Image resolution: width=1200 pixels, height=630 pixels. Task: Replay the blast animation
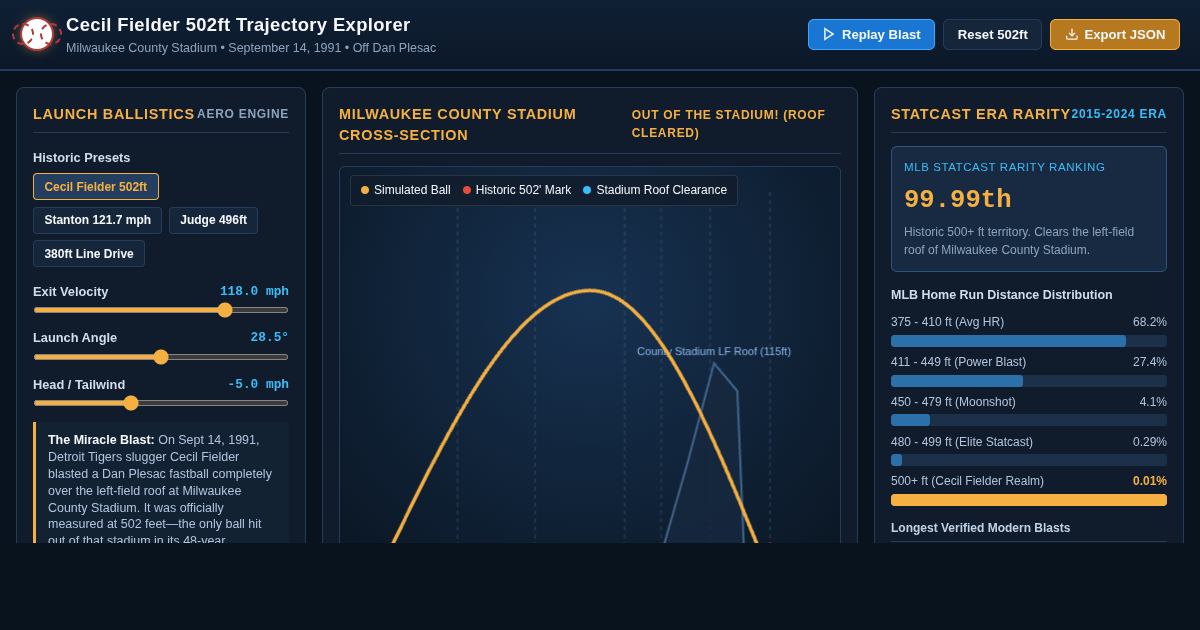(871, 34)
